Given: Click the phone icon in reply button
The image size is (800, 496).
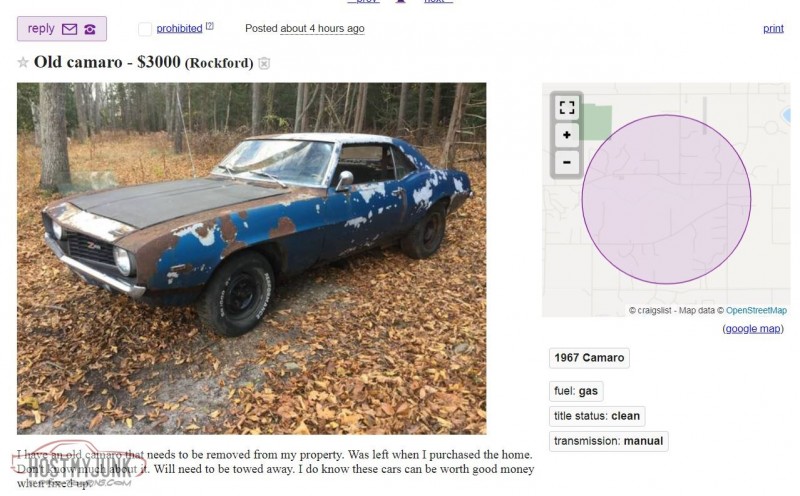Looking at the screenshot, I should 90,29.
